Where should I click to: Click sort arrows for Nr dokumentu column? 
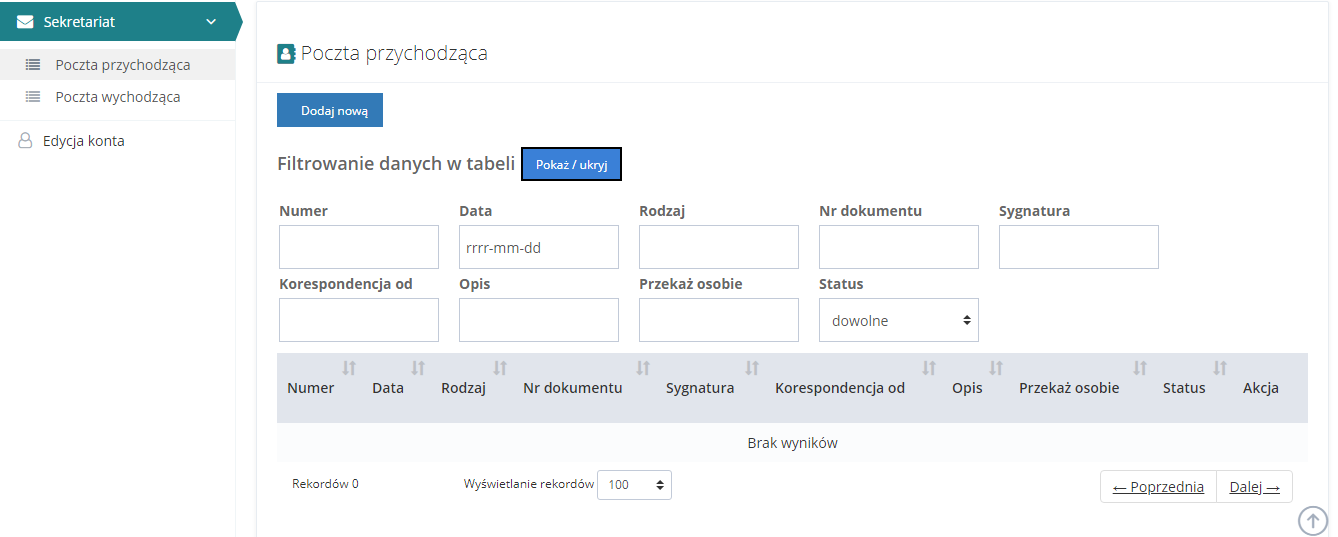[643, 368]
